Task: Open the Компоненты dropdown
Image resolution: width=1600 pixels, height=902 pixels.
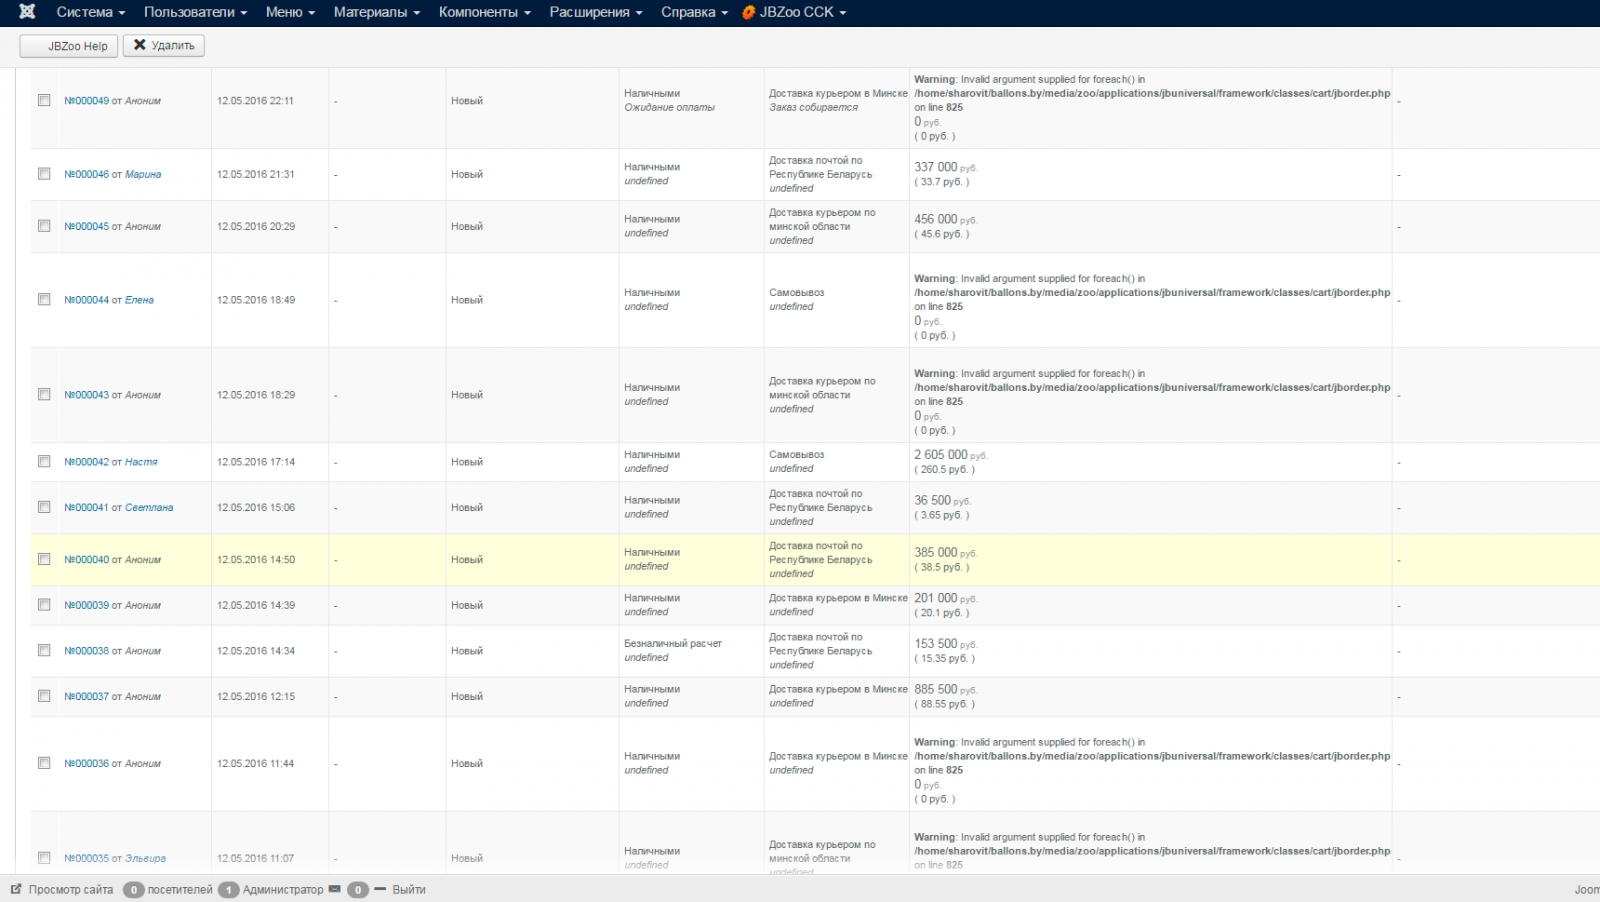Action: click(484, 12)
